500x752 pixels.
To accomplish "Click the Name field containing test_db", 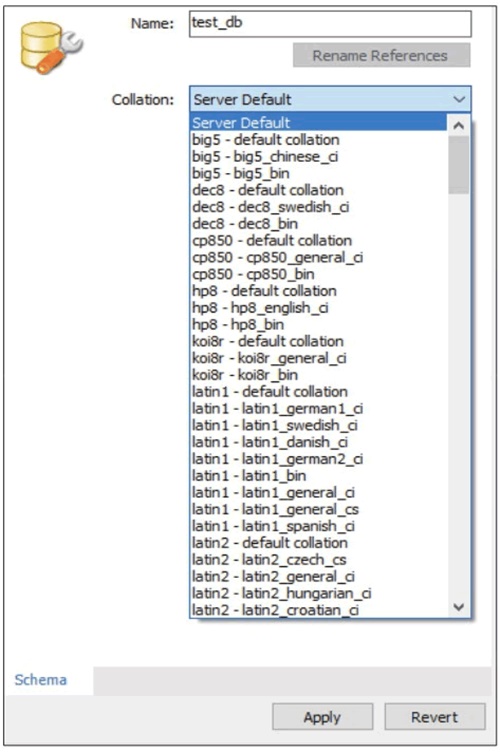I will click(x=330, y=24).
